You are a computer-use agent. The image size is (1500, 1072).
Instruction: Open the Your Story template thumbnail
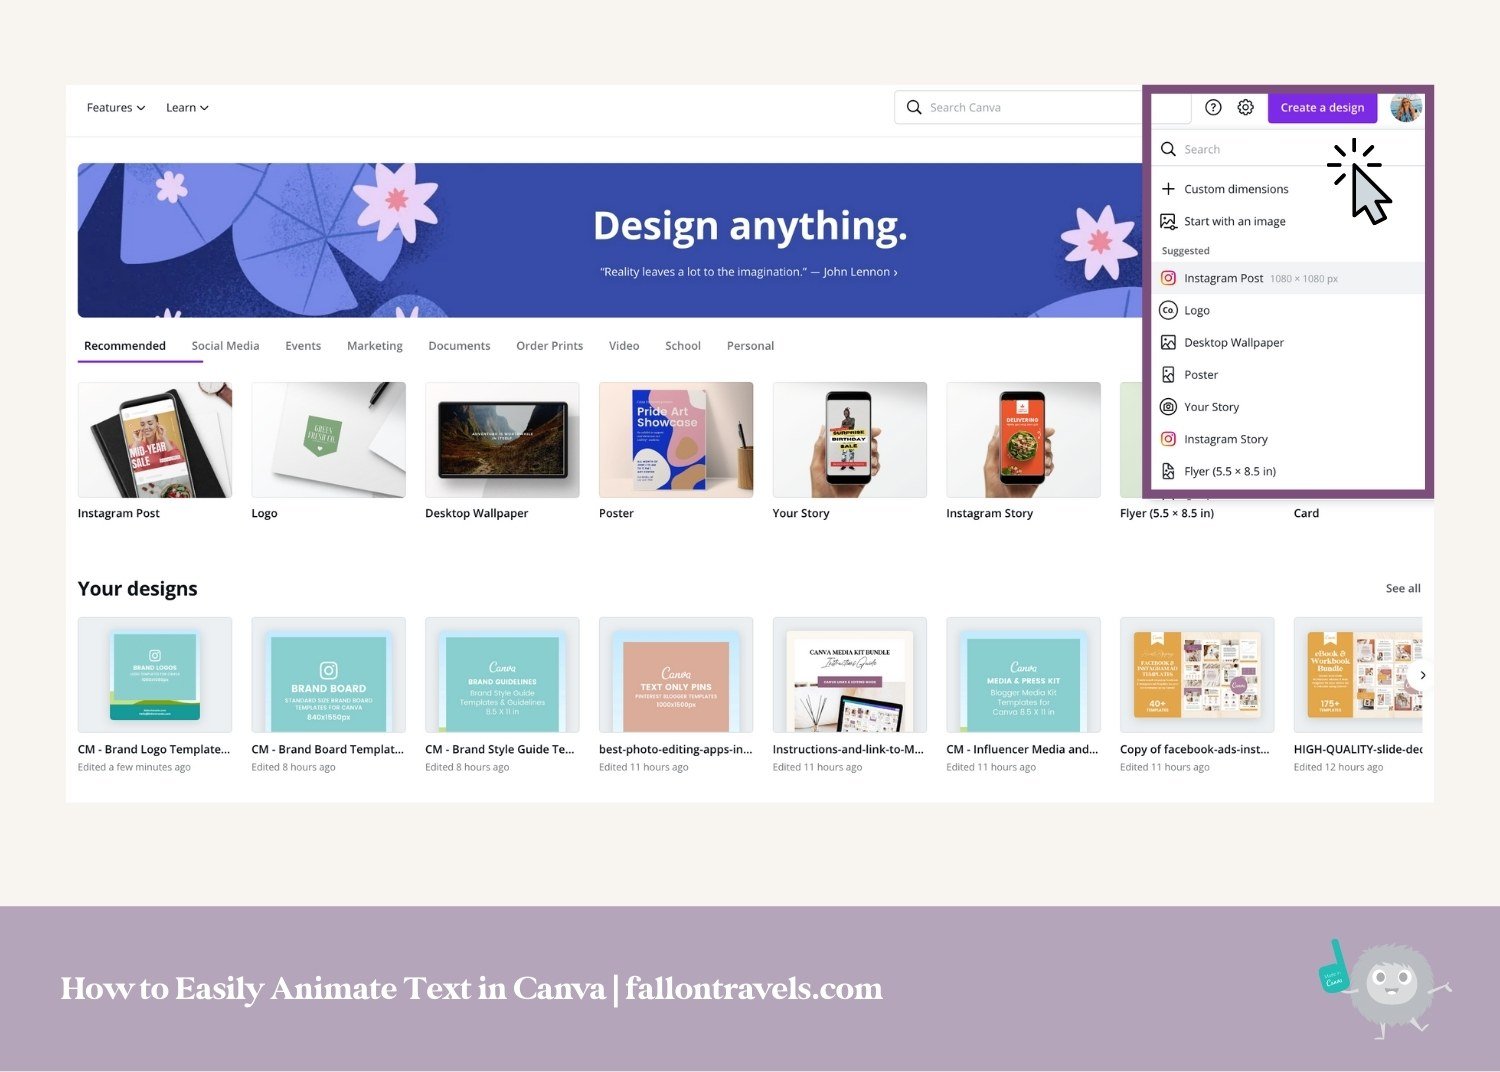[x=850, y=440]
